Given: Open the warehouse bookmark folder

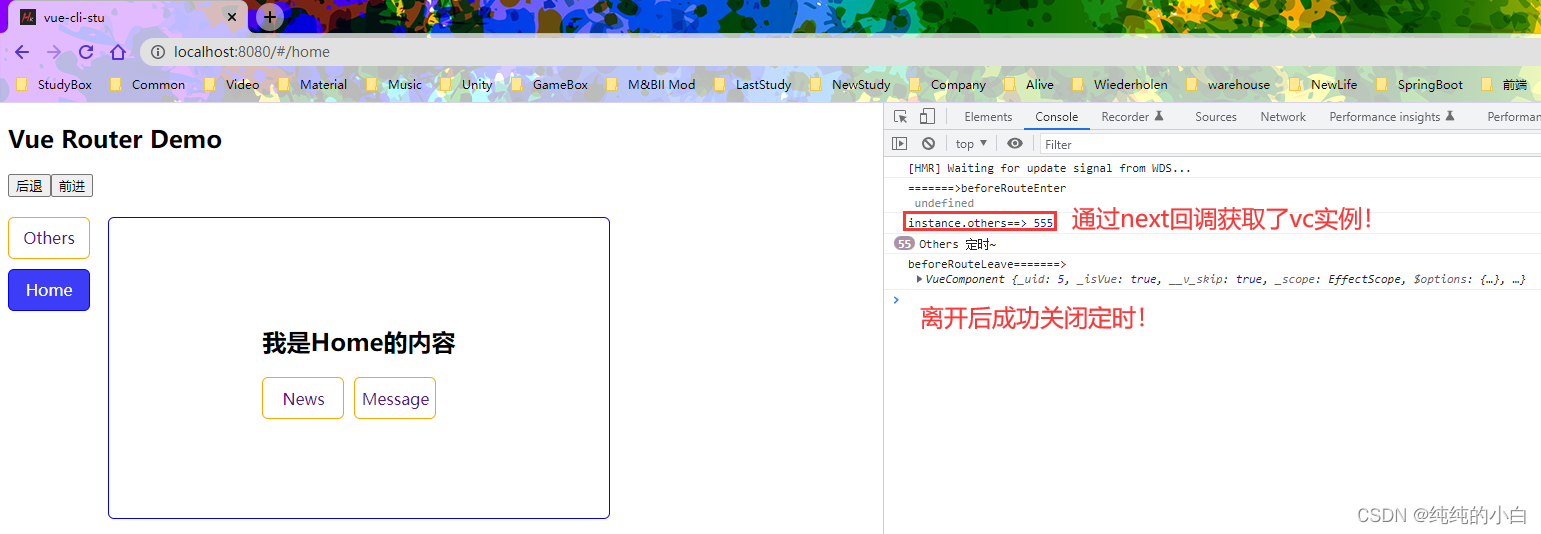Looking at the screenshot, I should (x=1227, y=85).
